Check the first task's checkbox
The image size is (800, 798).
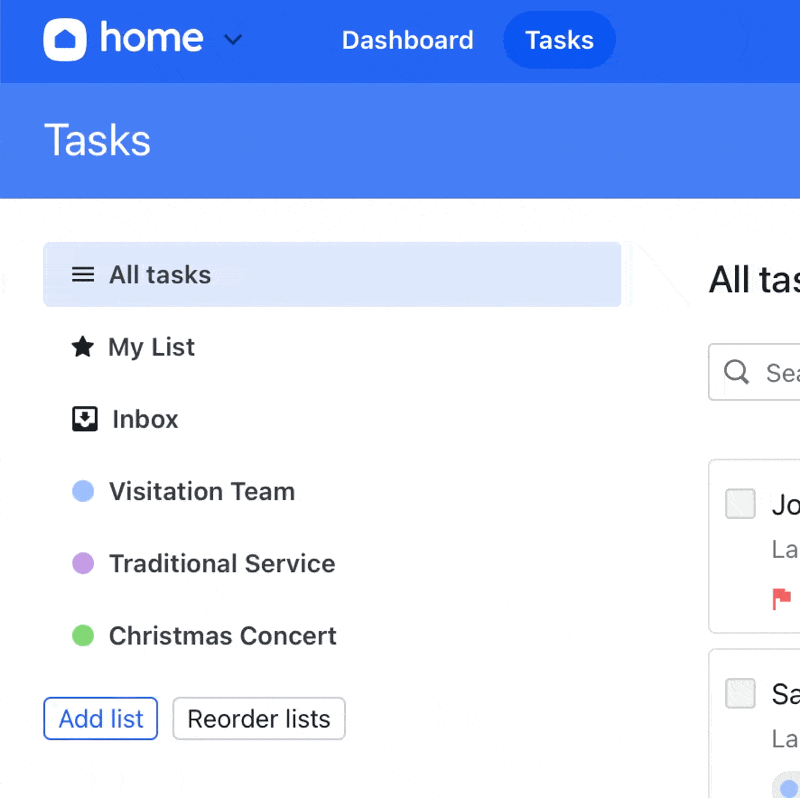(740, 504)
